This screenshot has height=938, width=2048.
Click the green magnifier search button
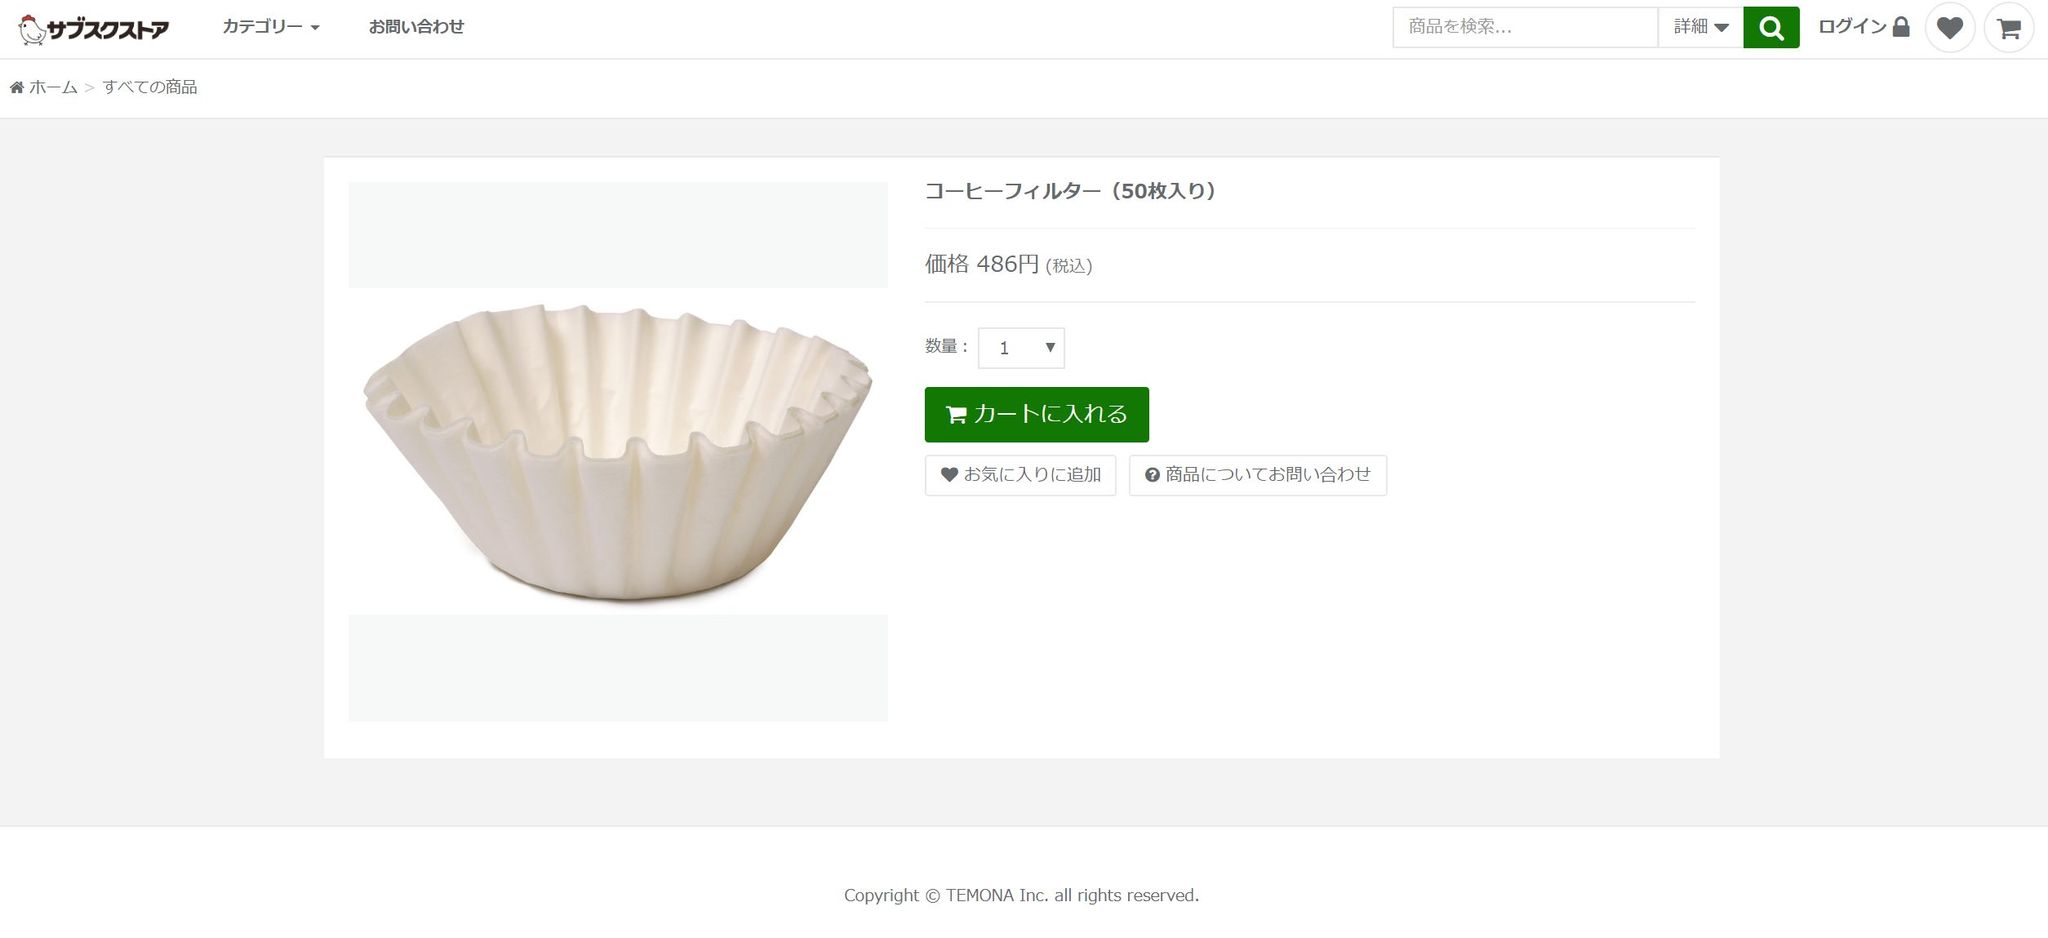(1770, 27)
